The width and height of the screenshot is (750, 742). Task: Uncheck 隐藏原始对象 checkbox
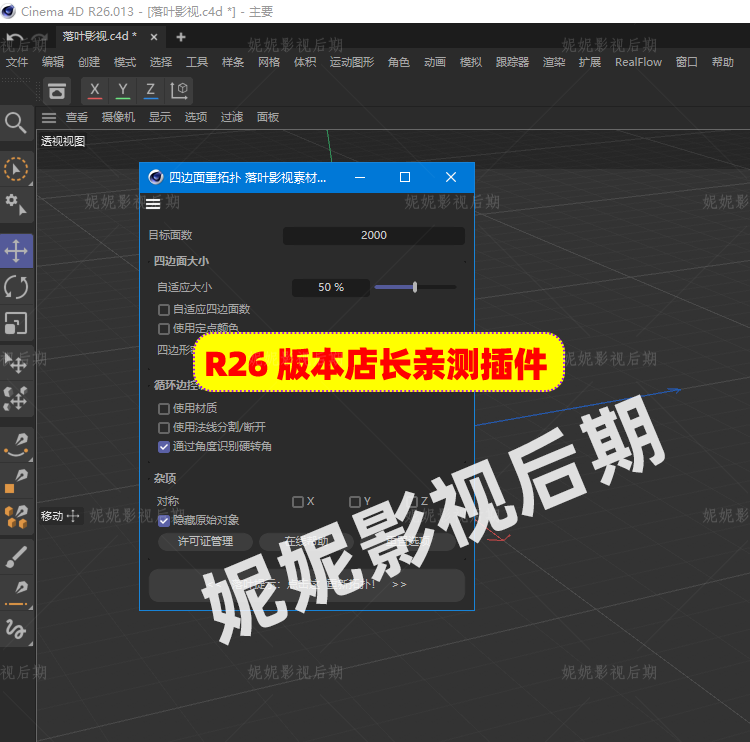point(164,521)
